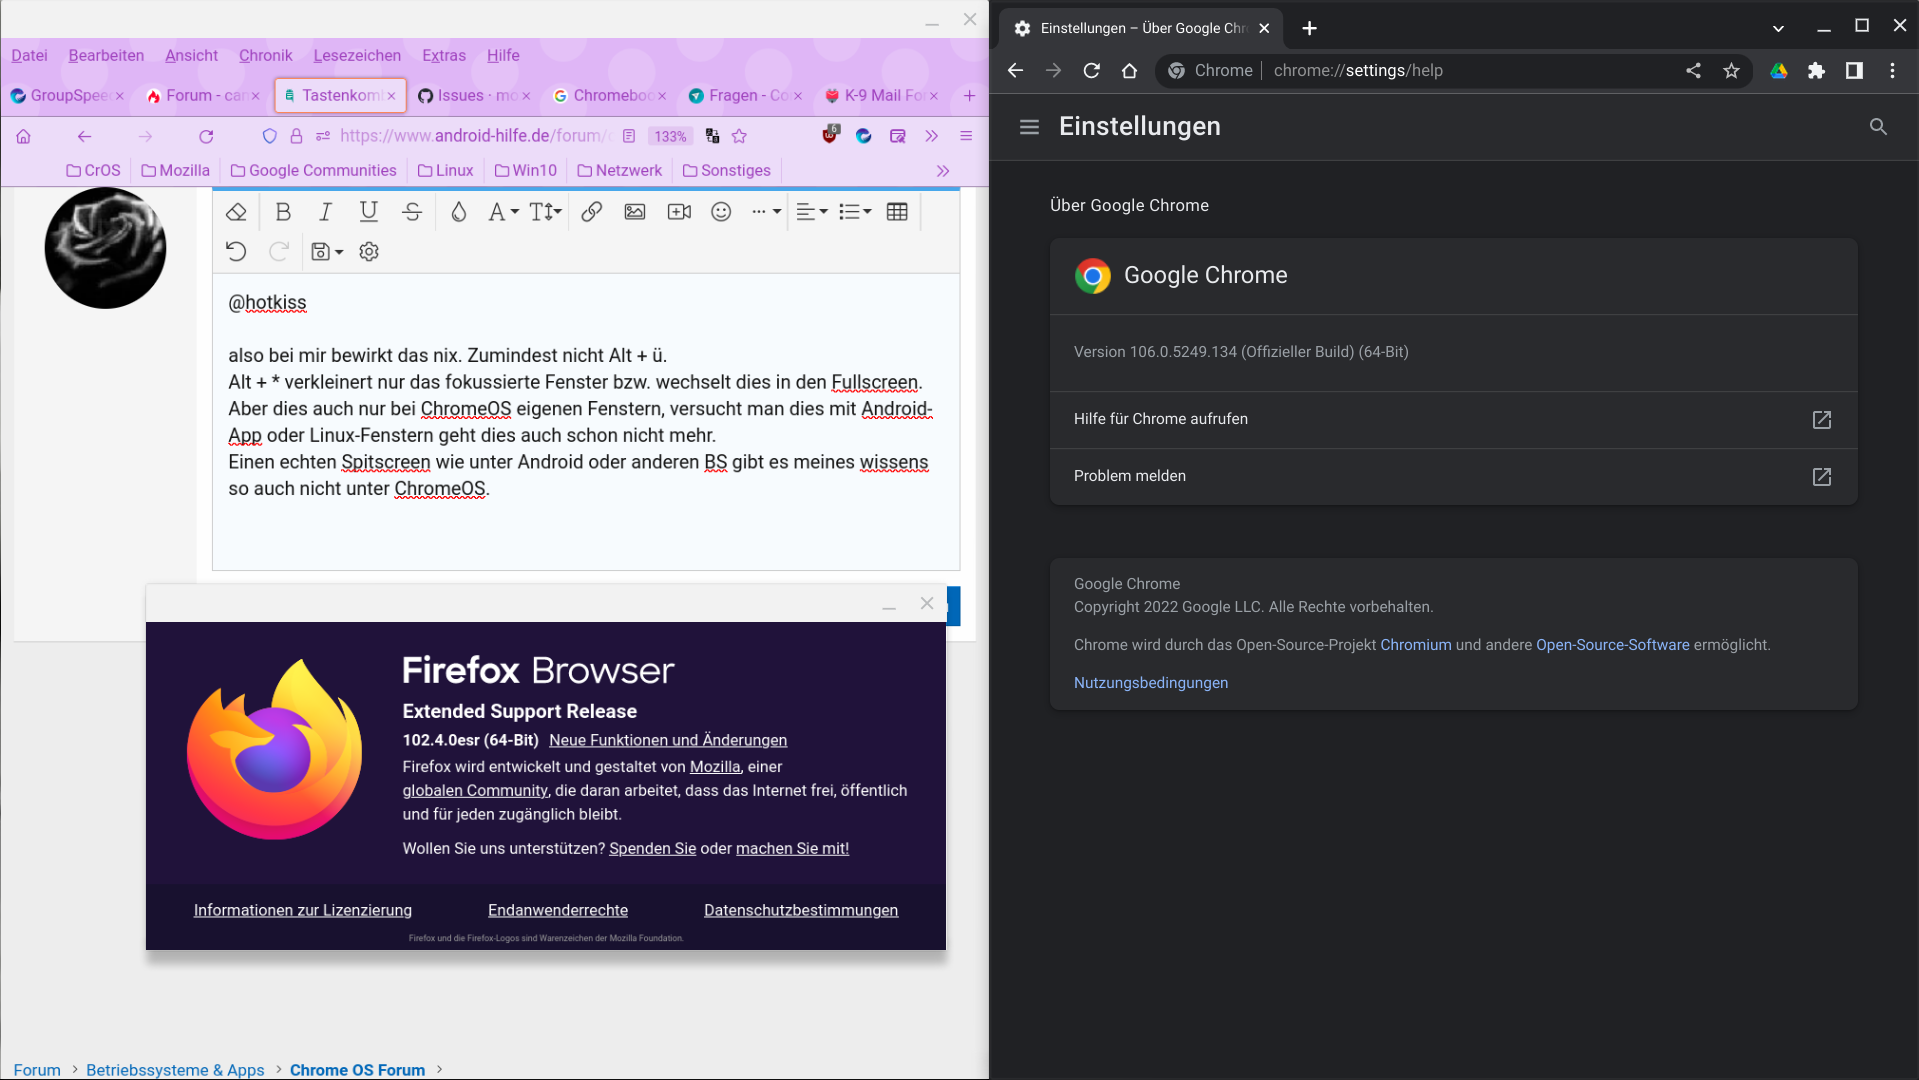Open Firefox Extras menu
Screen dimensions: 1919x1080
point(444,55)
